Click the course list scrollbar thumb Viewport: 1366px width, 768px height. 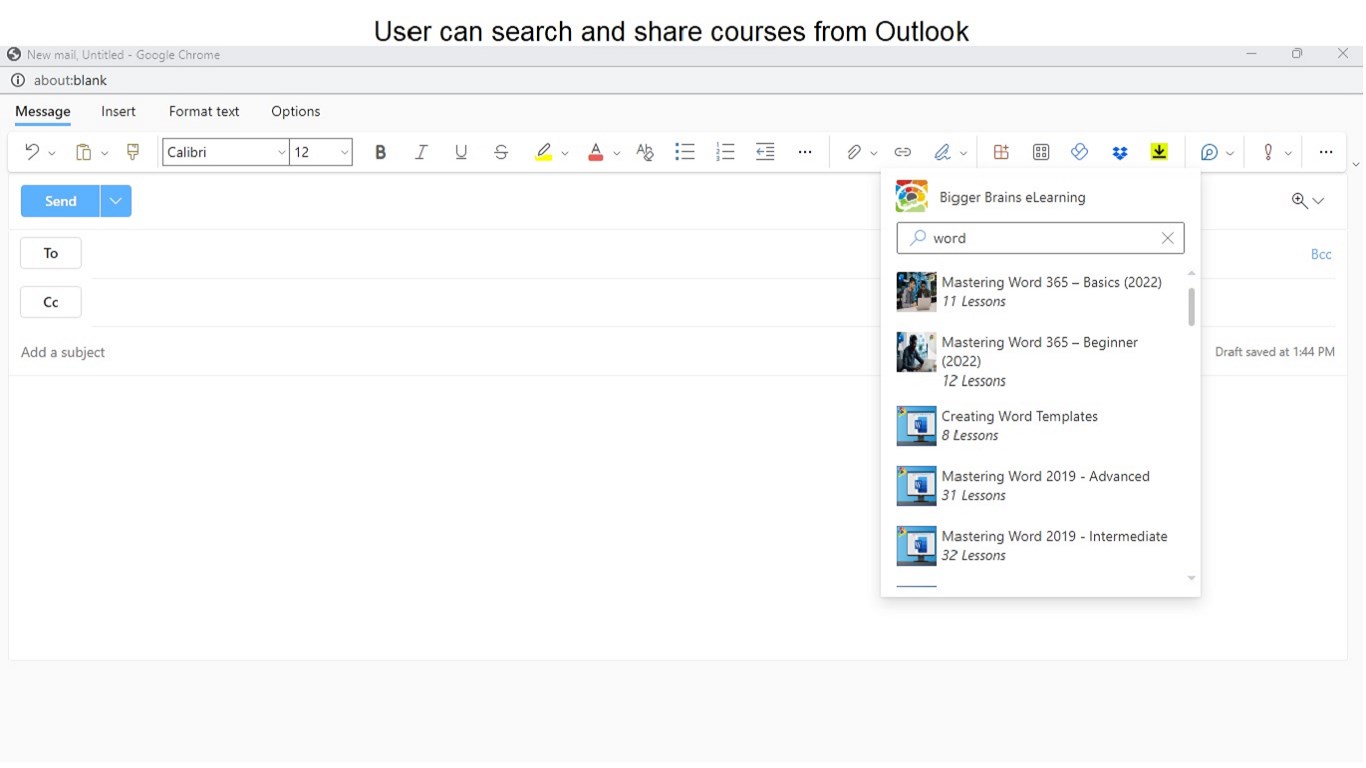coord(1191,307)
